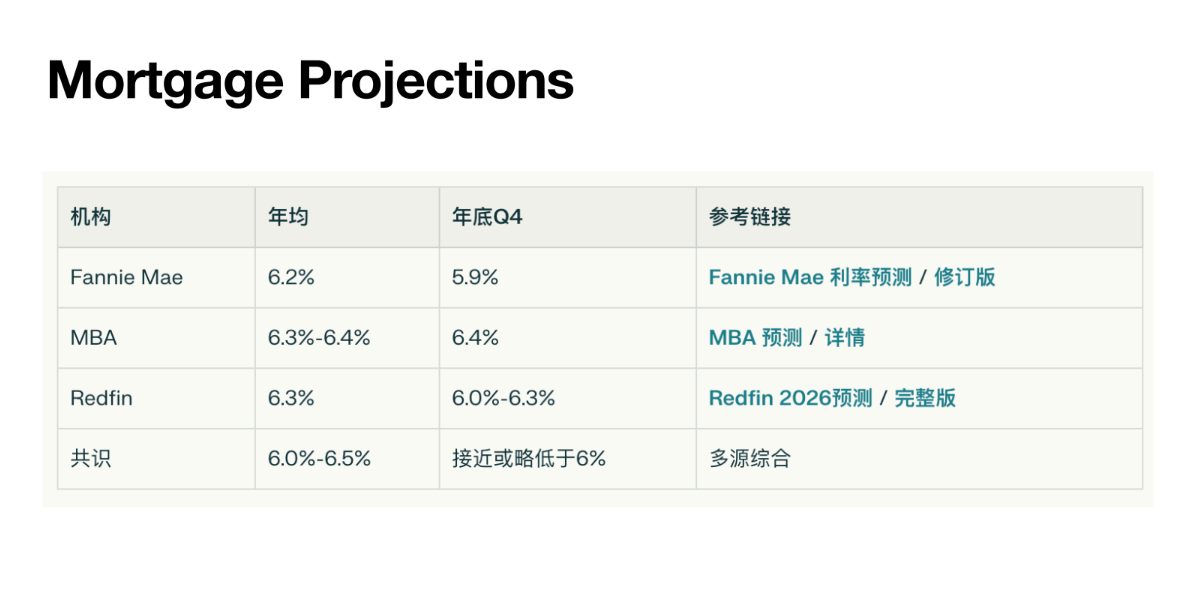Select the 5.9% Q4 value cell
Viewport: 1195px width, 598px height.
568,277
